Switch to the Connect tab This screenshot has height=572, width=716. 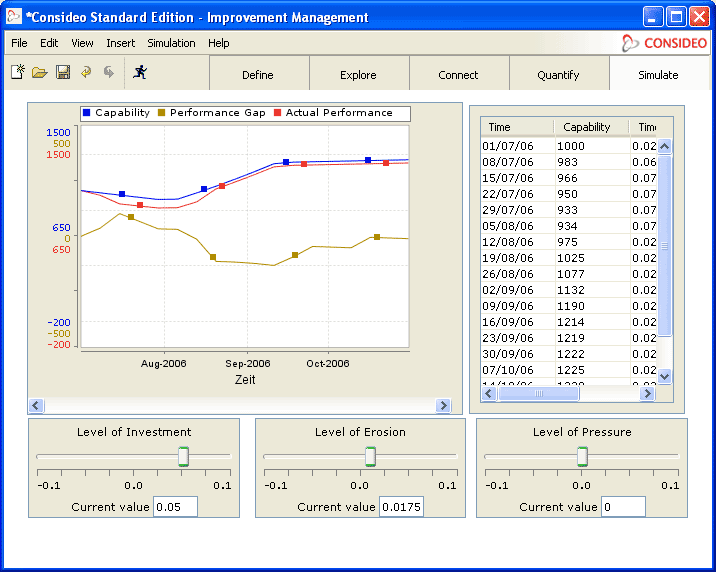click(459, 73)
